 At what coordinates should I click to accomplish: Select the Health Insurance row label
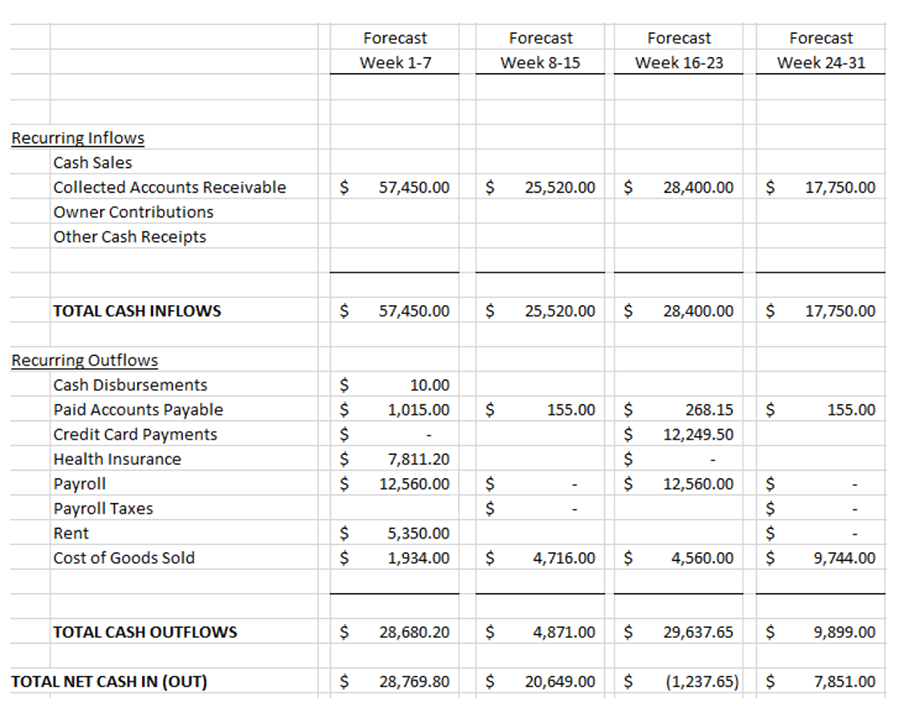coord(118,459)
